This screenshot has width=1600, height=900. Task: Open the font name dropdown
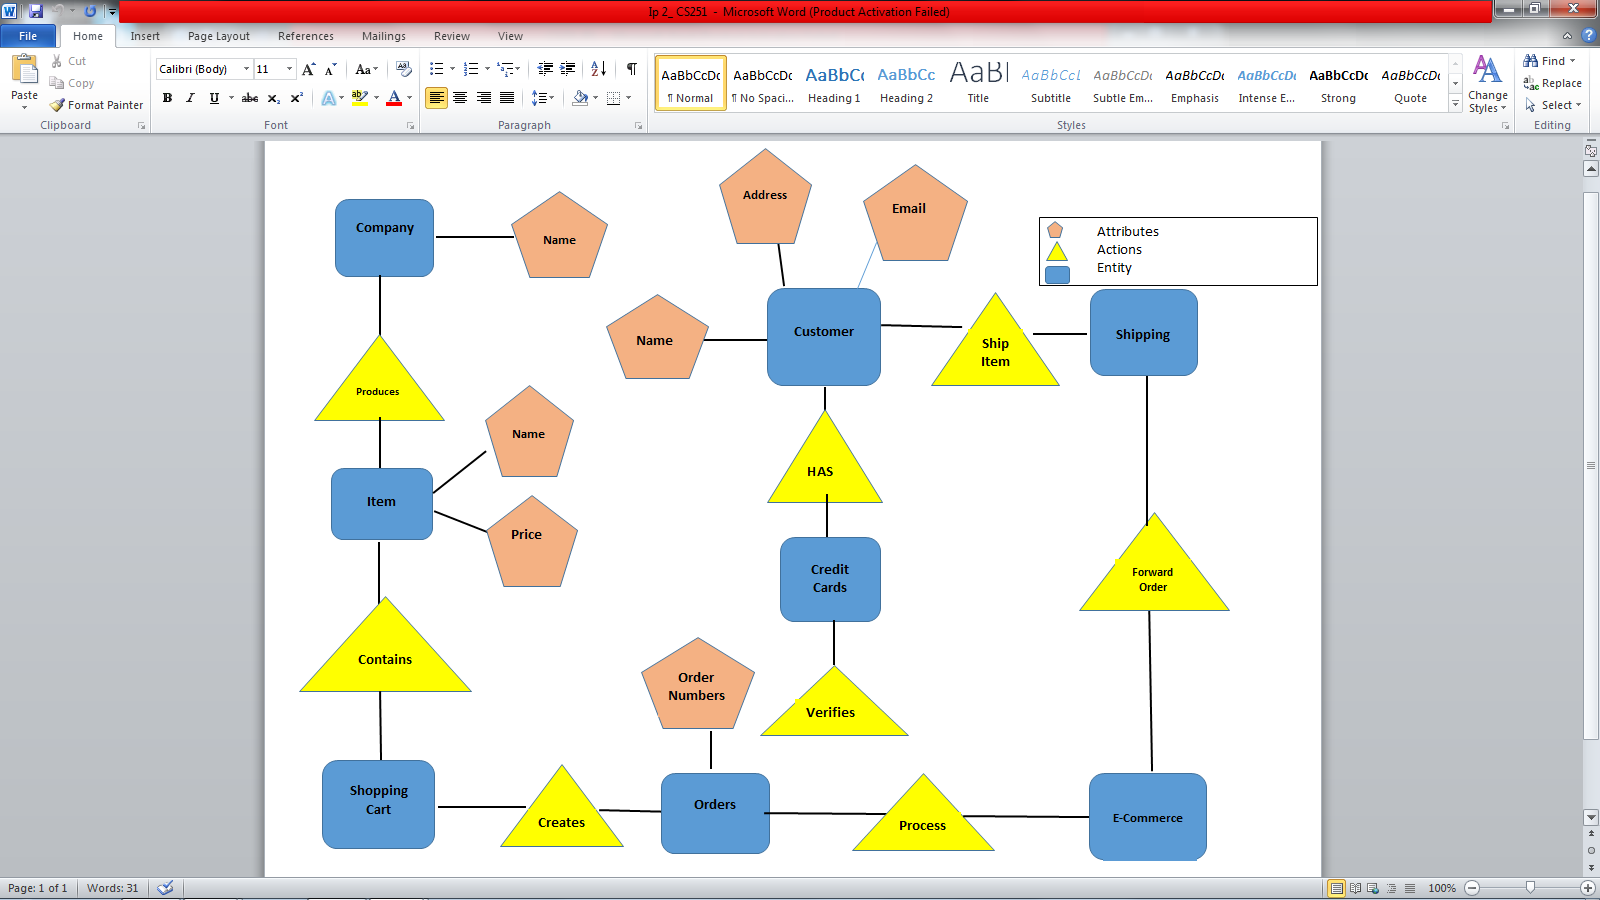point(246,69)
